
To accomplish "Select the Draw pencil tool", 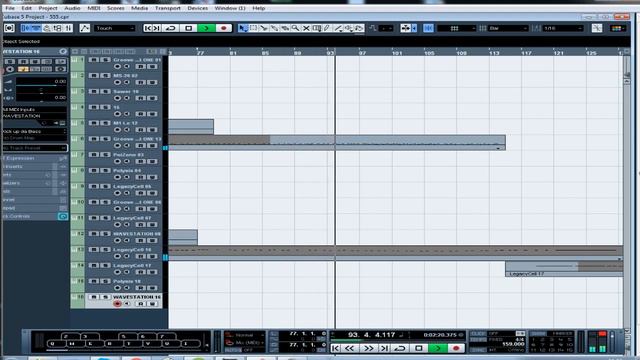I will [x=327, y=28].
